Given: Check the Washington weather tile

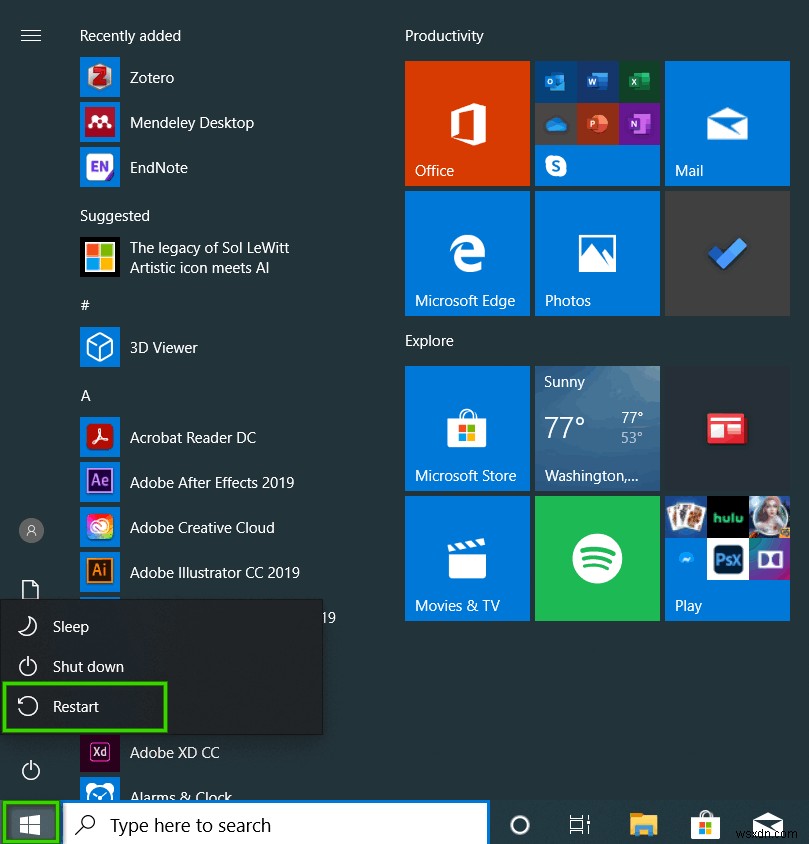Looking at the screenshot, I should 597,428.
